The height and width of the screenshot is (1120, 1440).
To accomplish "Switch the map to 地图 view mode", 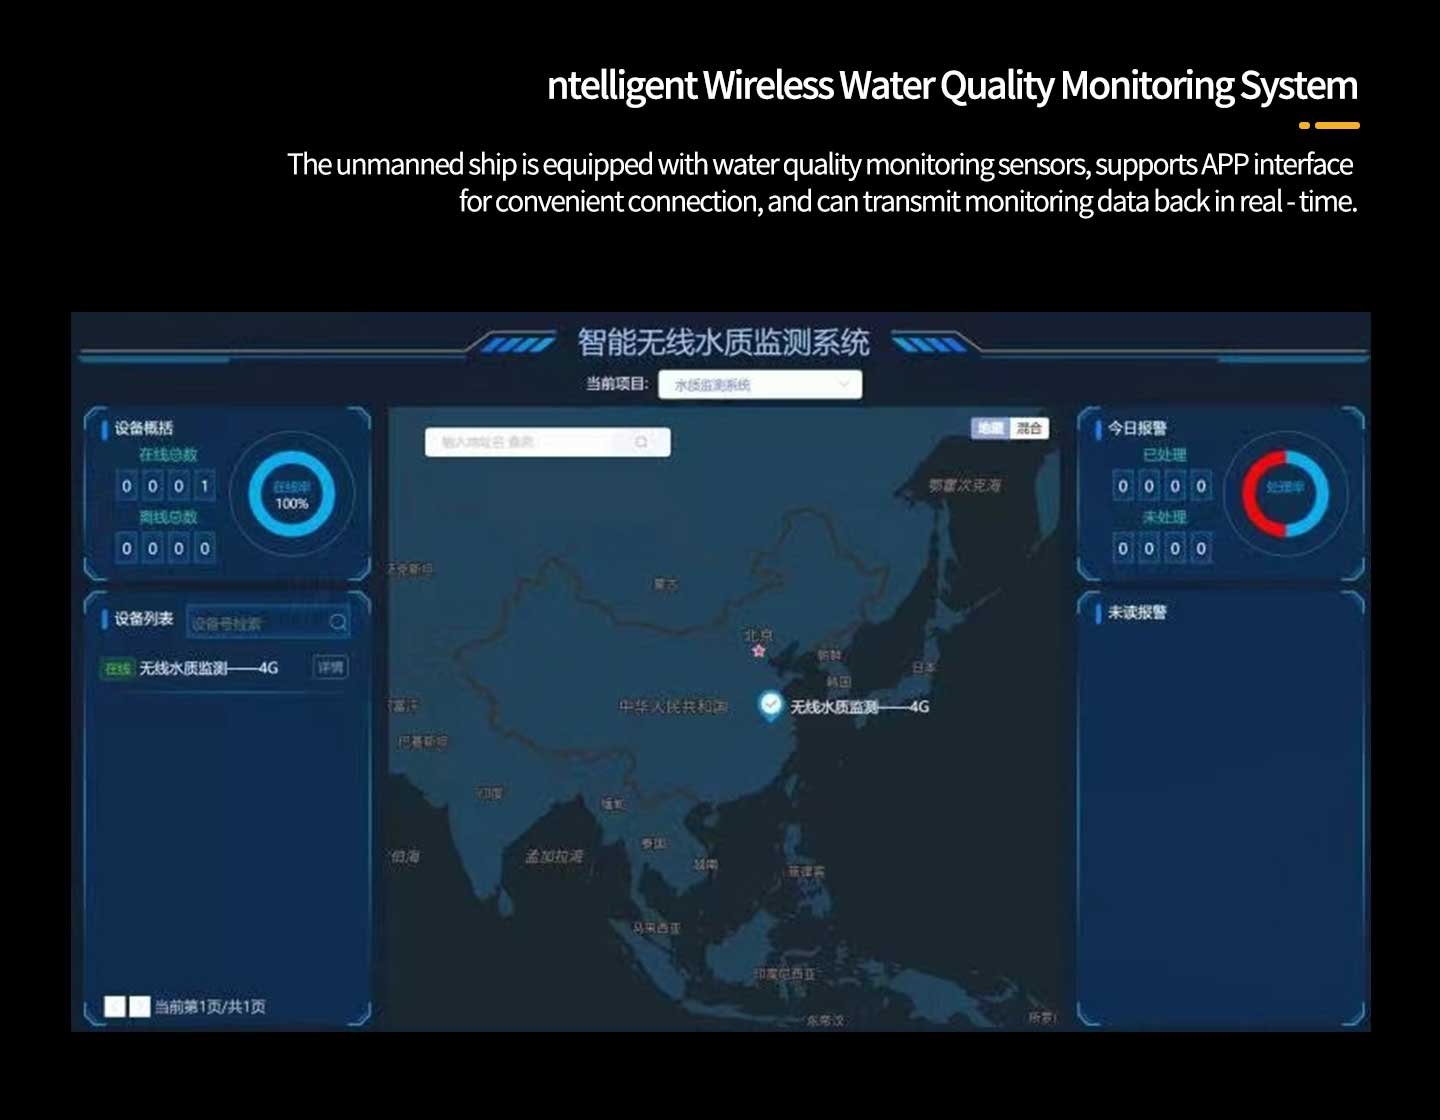I will 990,428.
